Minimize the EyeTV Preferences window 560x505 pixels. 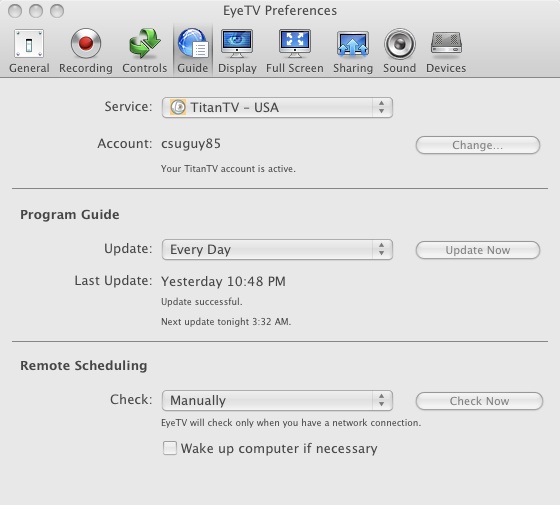(36, 11)
